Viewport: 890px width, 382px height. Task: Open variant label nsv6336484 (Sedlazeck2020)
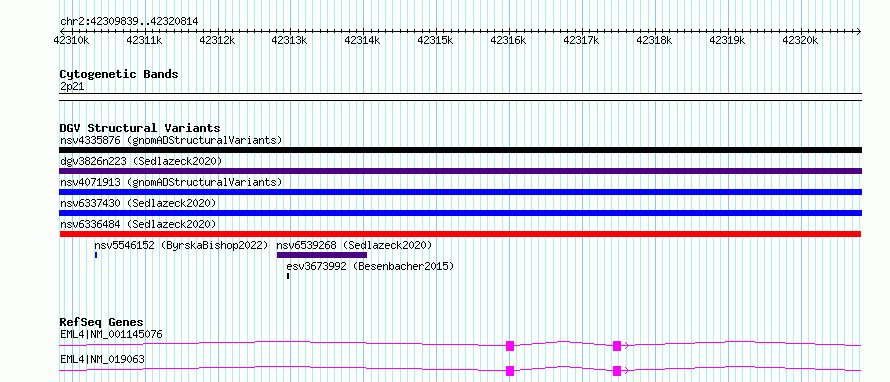(138, 224)
